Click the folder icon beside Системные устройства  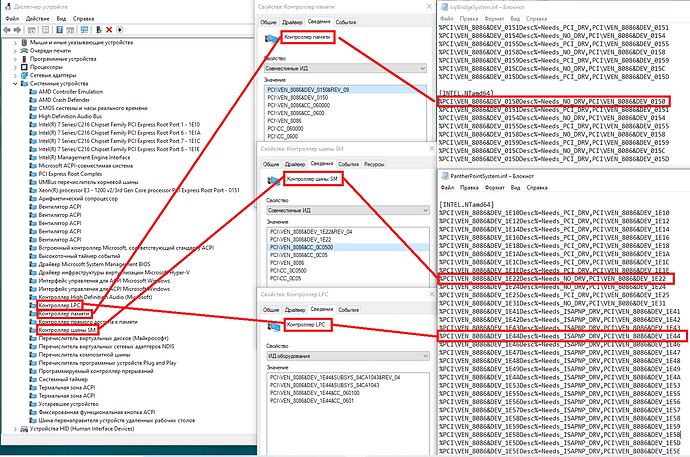coord(24,84)
